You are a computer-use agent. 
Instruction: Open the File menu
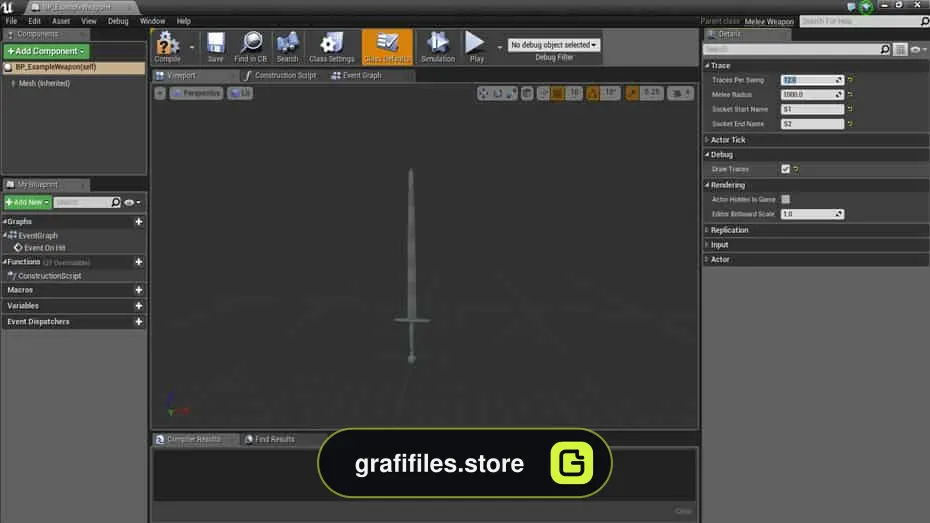[x=11, y=21]
